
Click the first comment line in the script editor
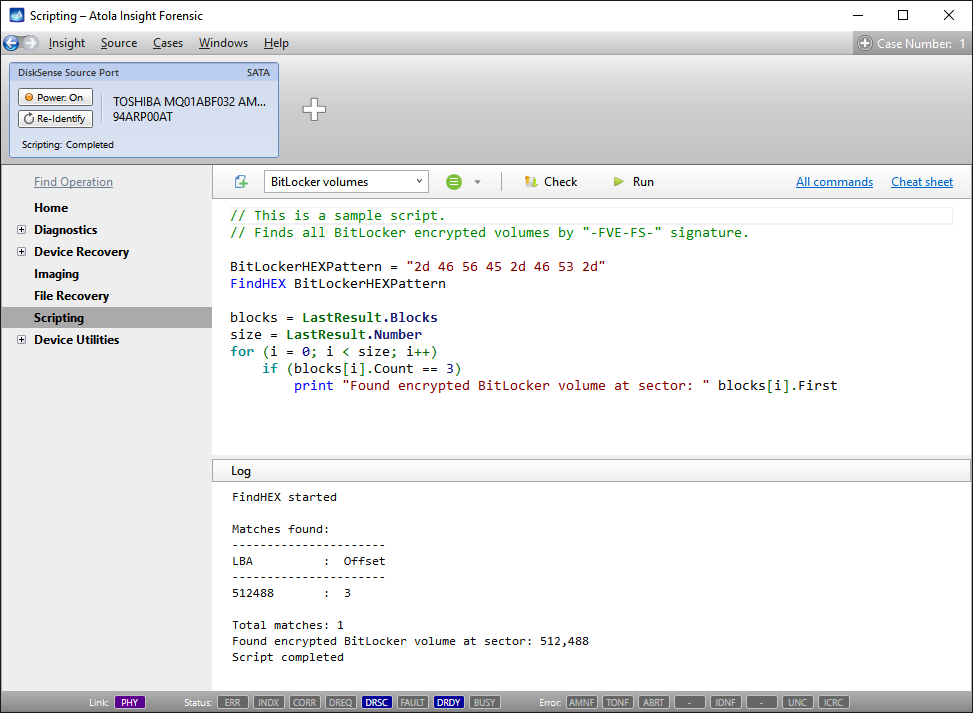click(338, 215)
